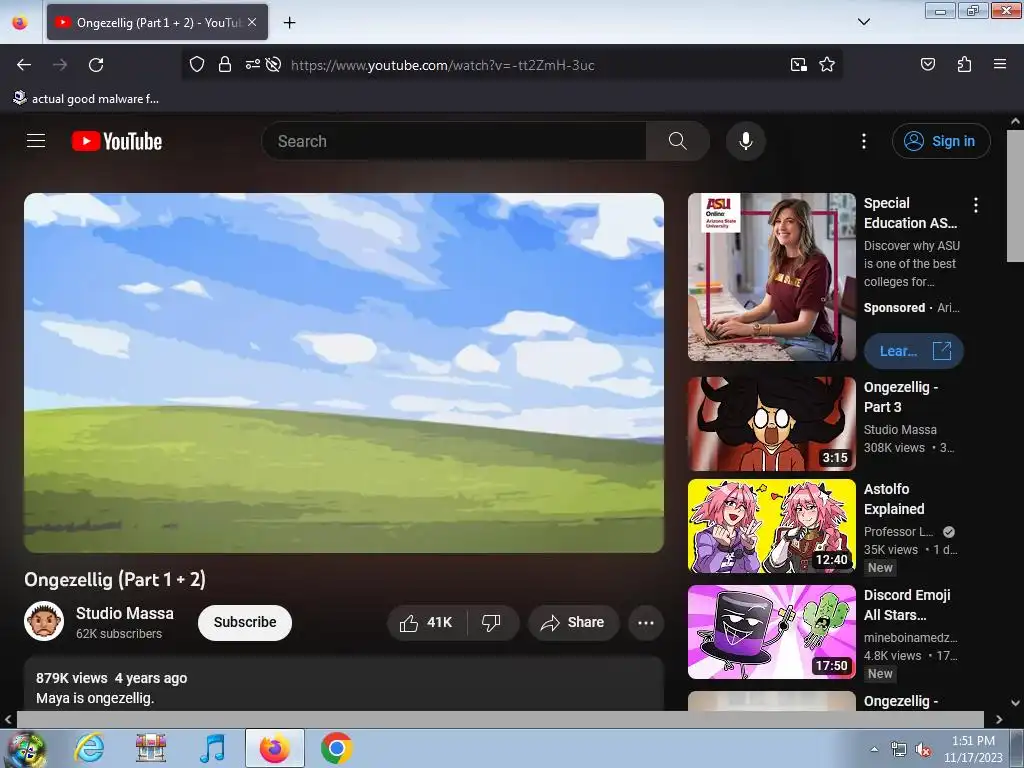Viewport: 1024px width, 768px height.
Task: Click the Sign in button
Action: click(x=941, y=141)
